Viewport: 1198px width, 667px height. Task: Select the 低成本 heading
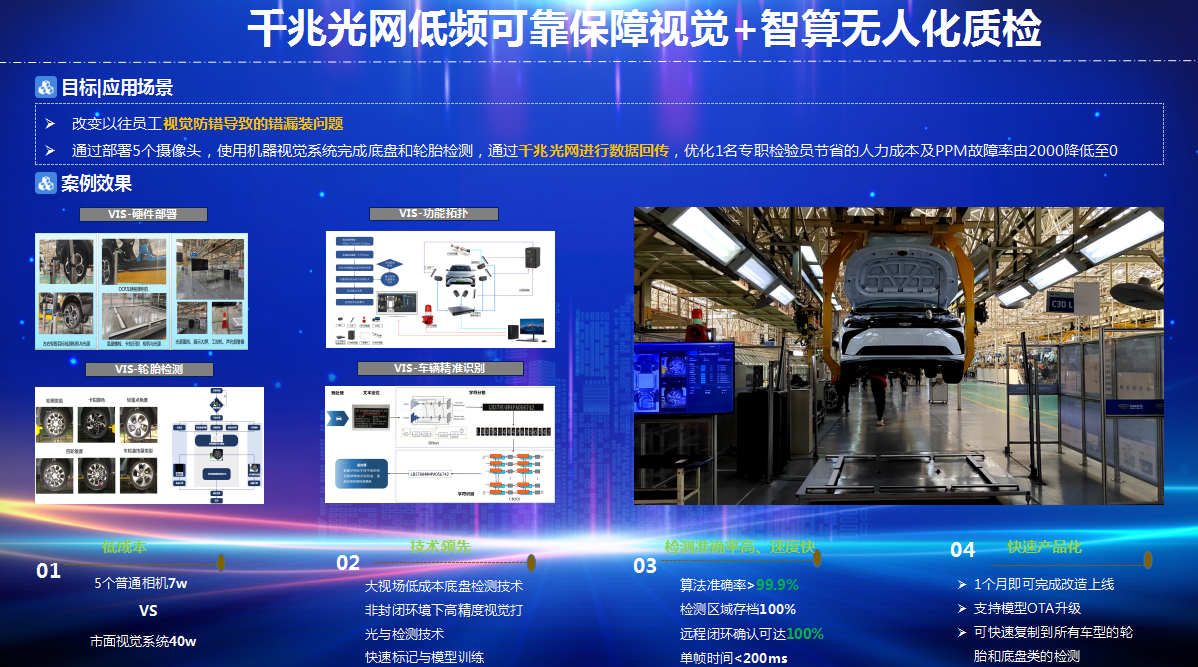[125, 547]
